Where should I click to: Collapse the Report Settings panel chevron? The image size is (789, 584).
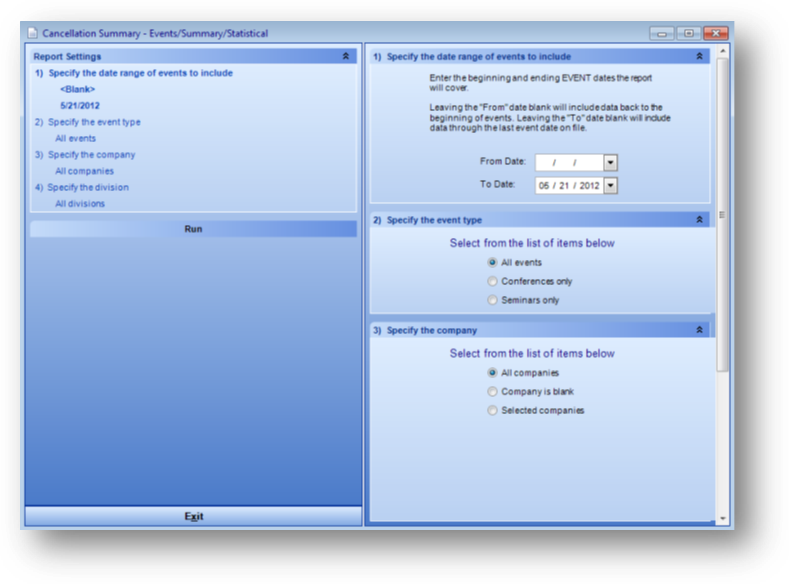[x=345, y=57]
